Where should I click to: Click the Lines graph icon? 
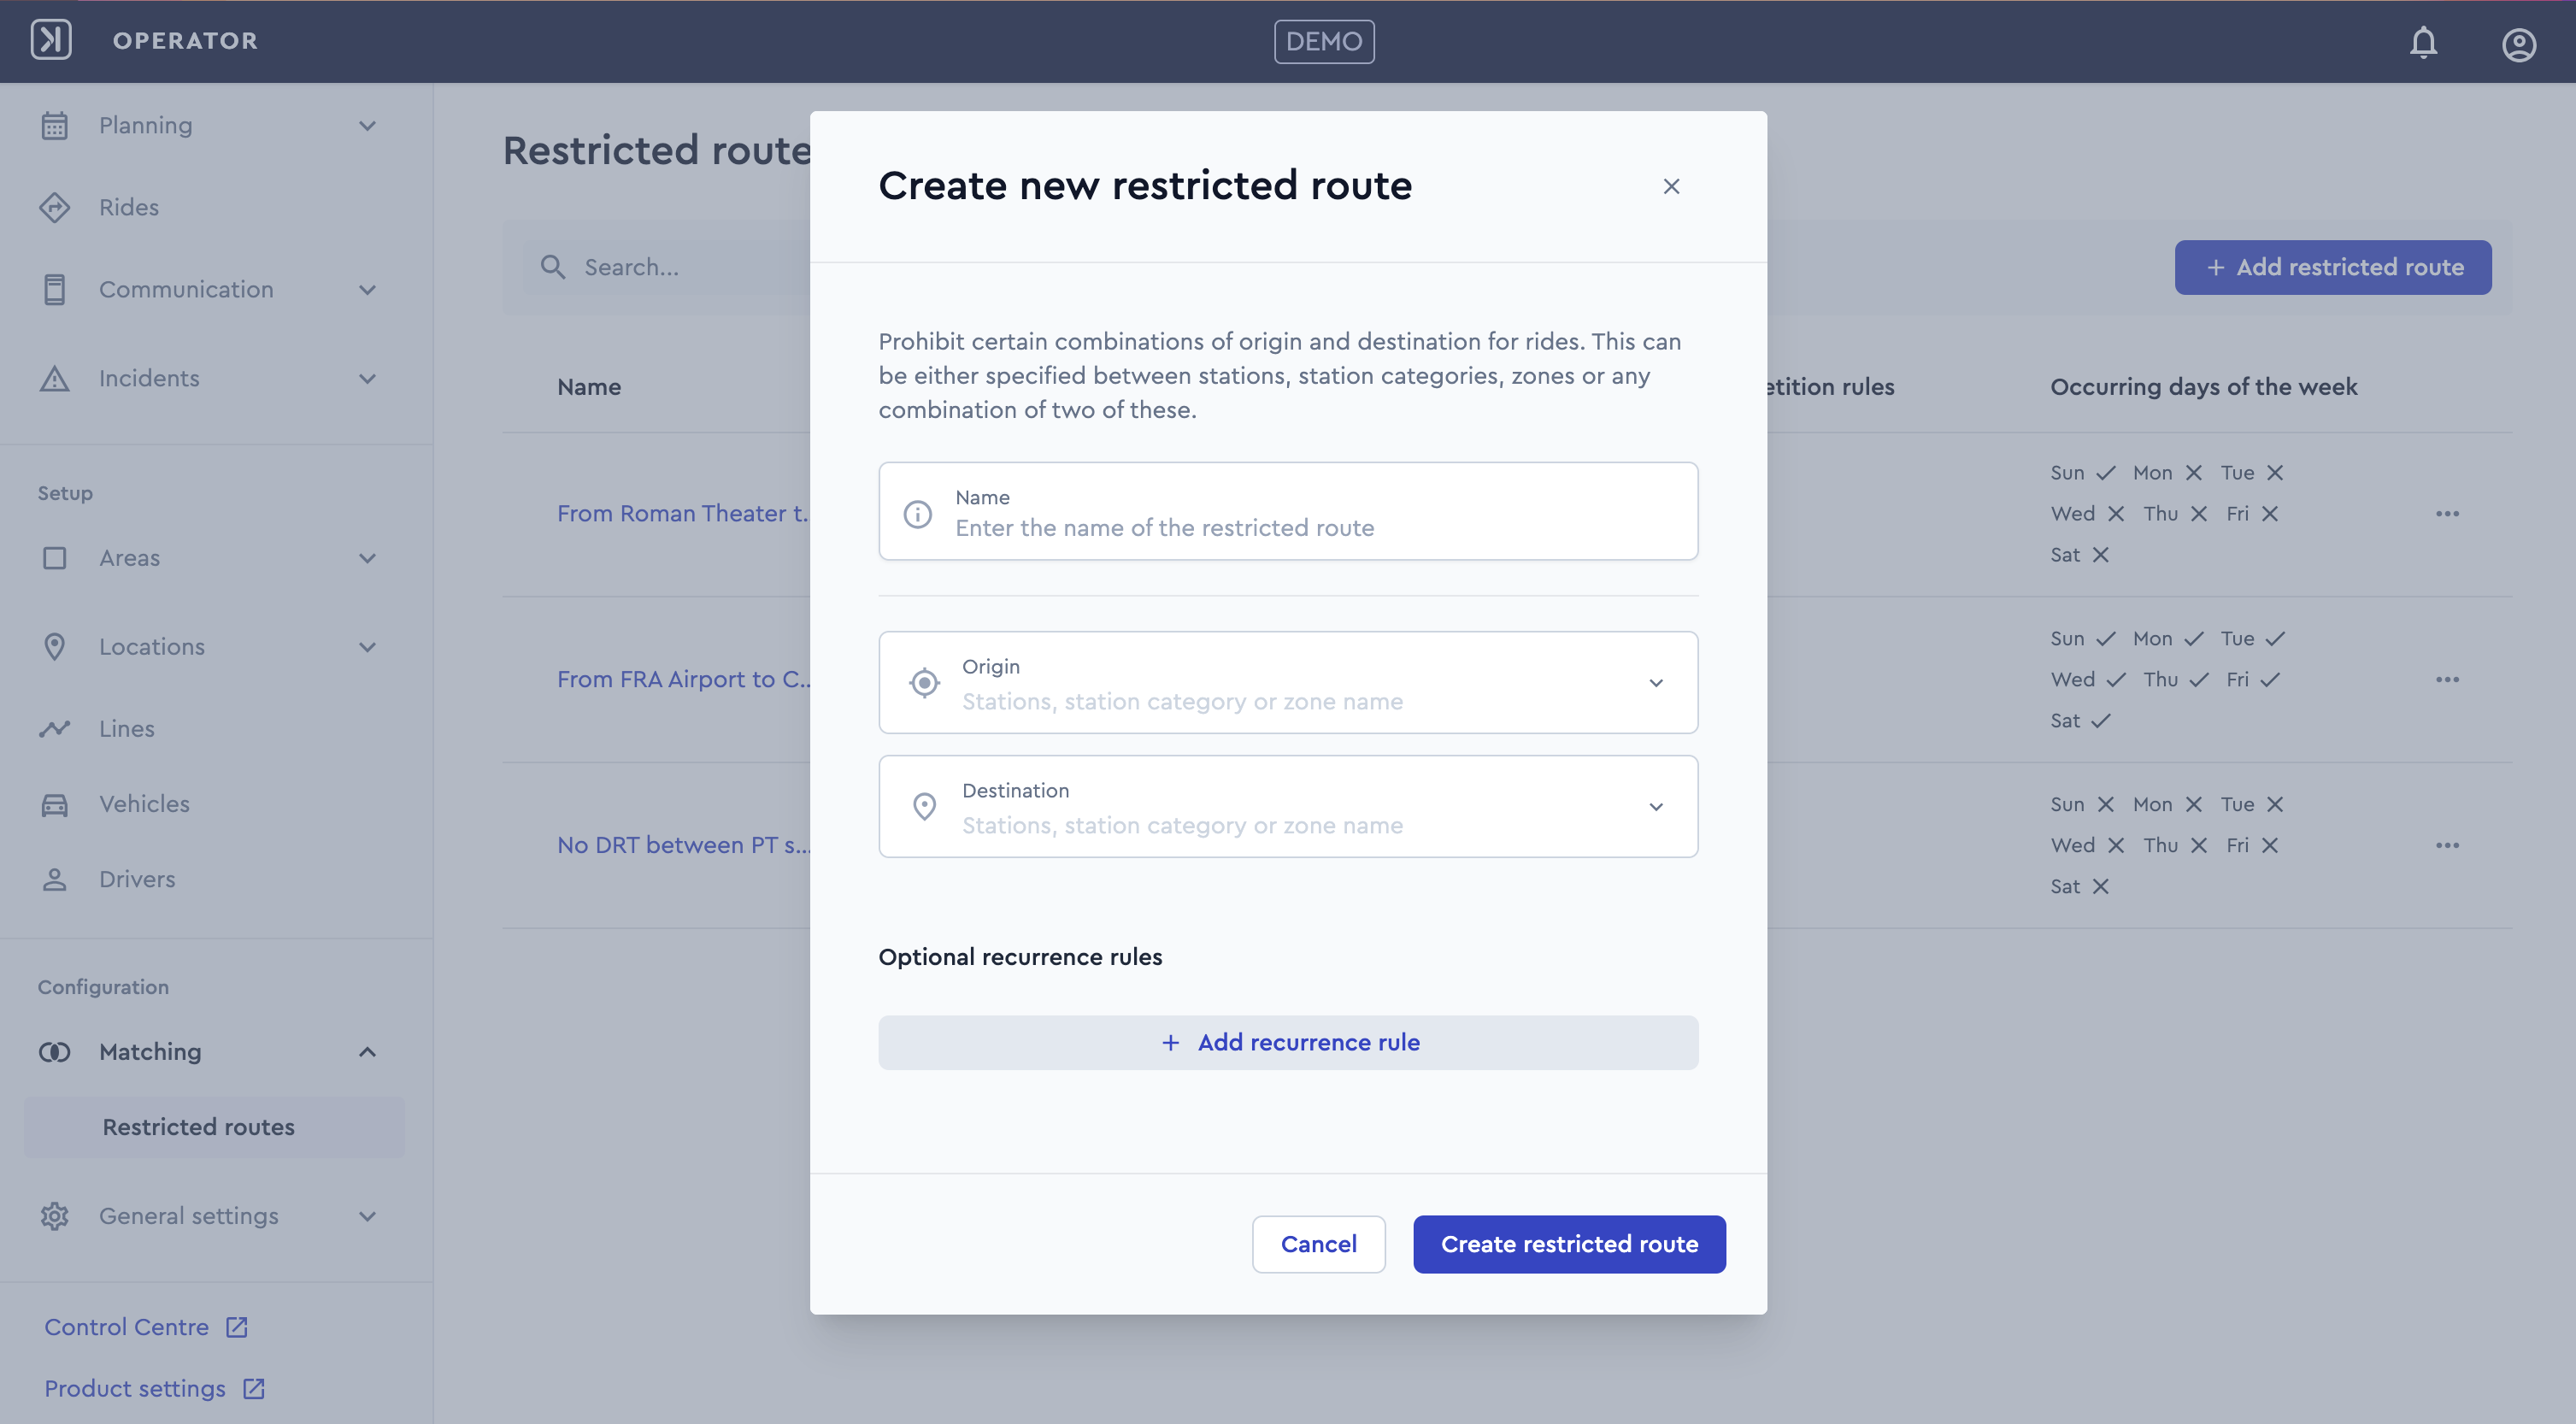[55, 729]
